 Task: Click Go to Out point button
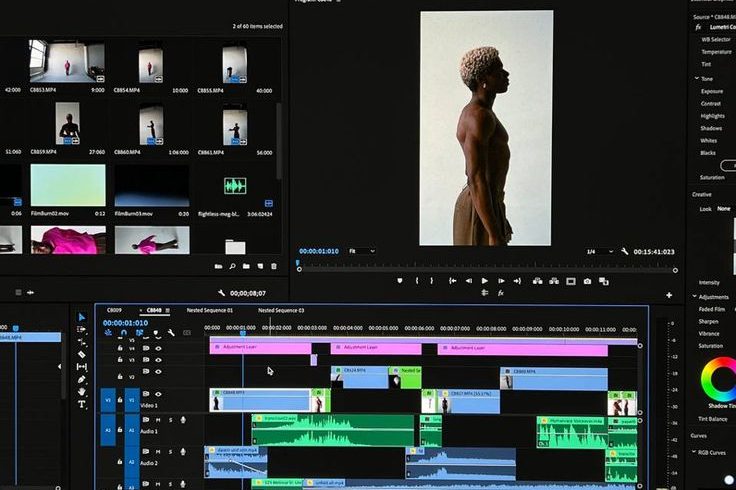pos(517,281)
